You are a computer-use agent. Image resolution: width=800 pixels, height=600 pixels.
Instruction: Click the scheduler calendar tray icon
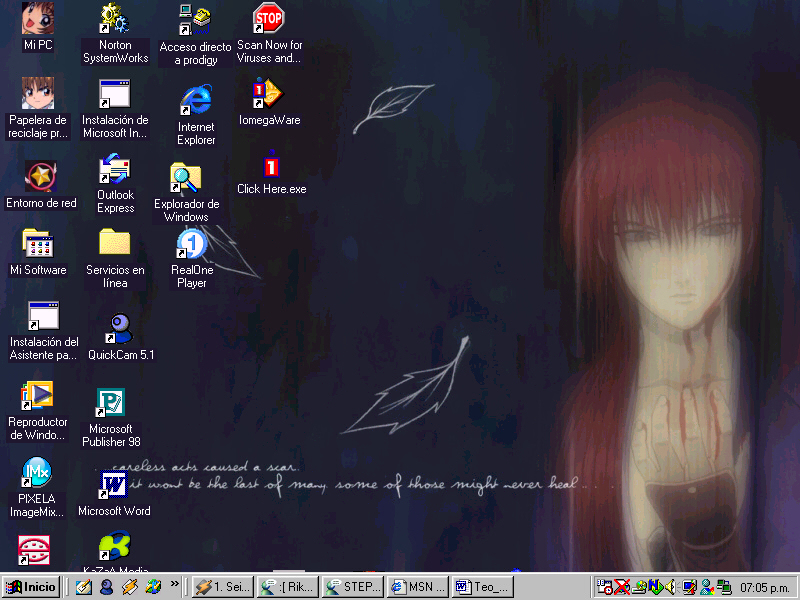pyautogui.click(x=605, y=587)
